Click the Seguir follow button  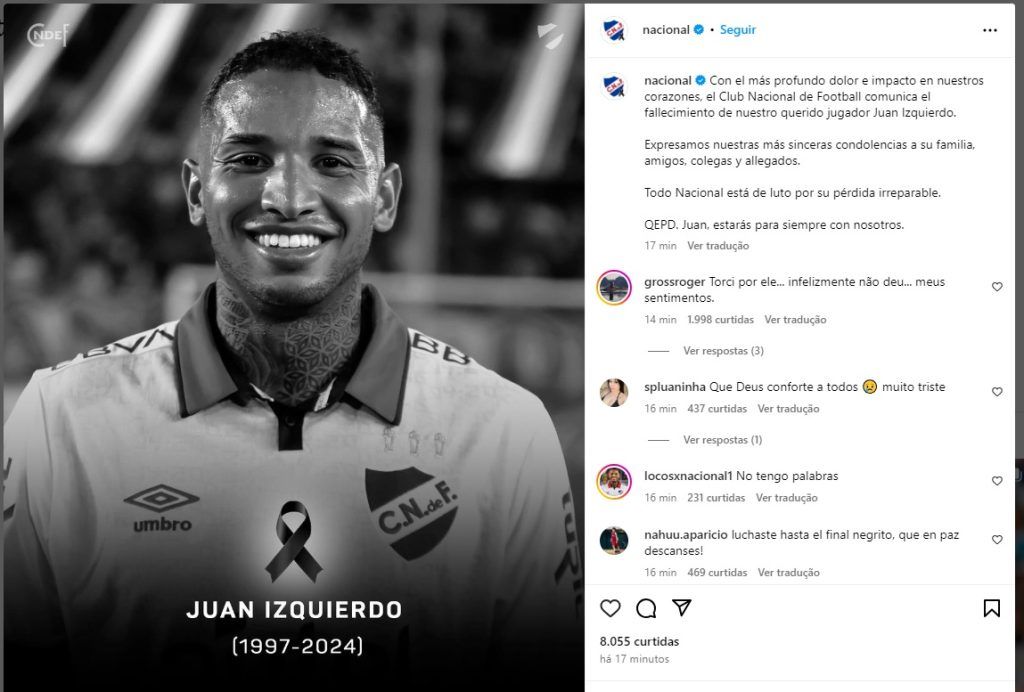(737, 30)
